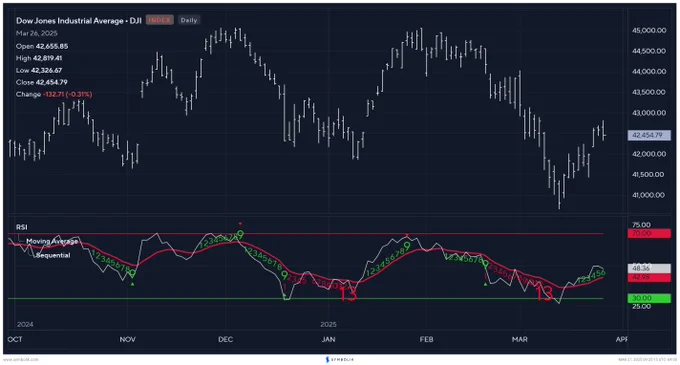Click the RSI indicator label
Image resolution: width=680 pixels, height=365 pixels.
click(x=22, y=227)
